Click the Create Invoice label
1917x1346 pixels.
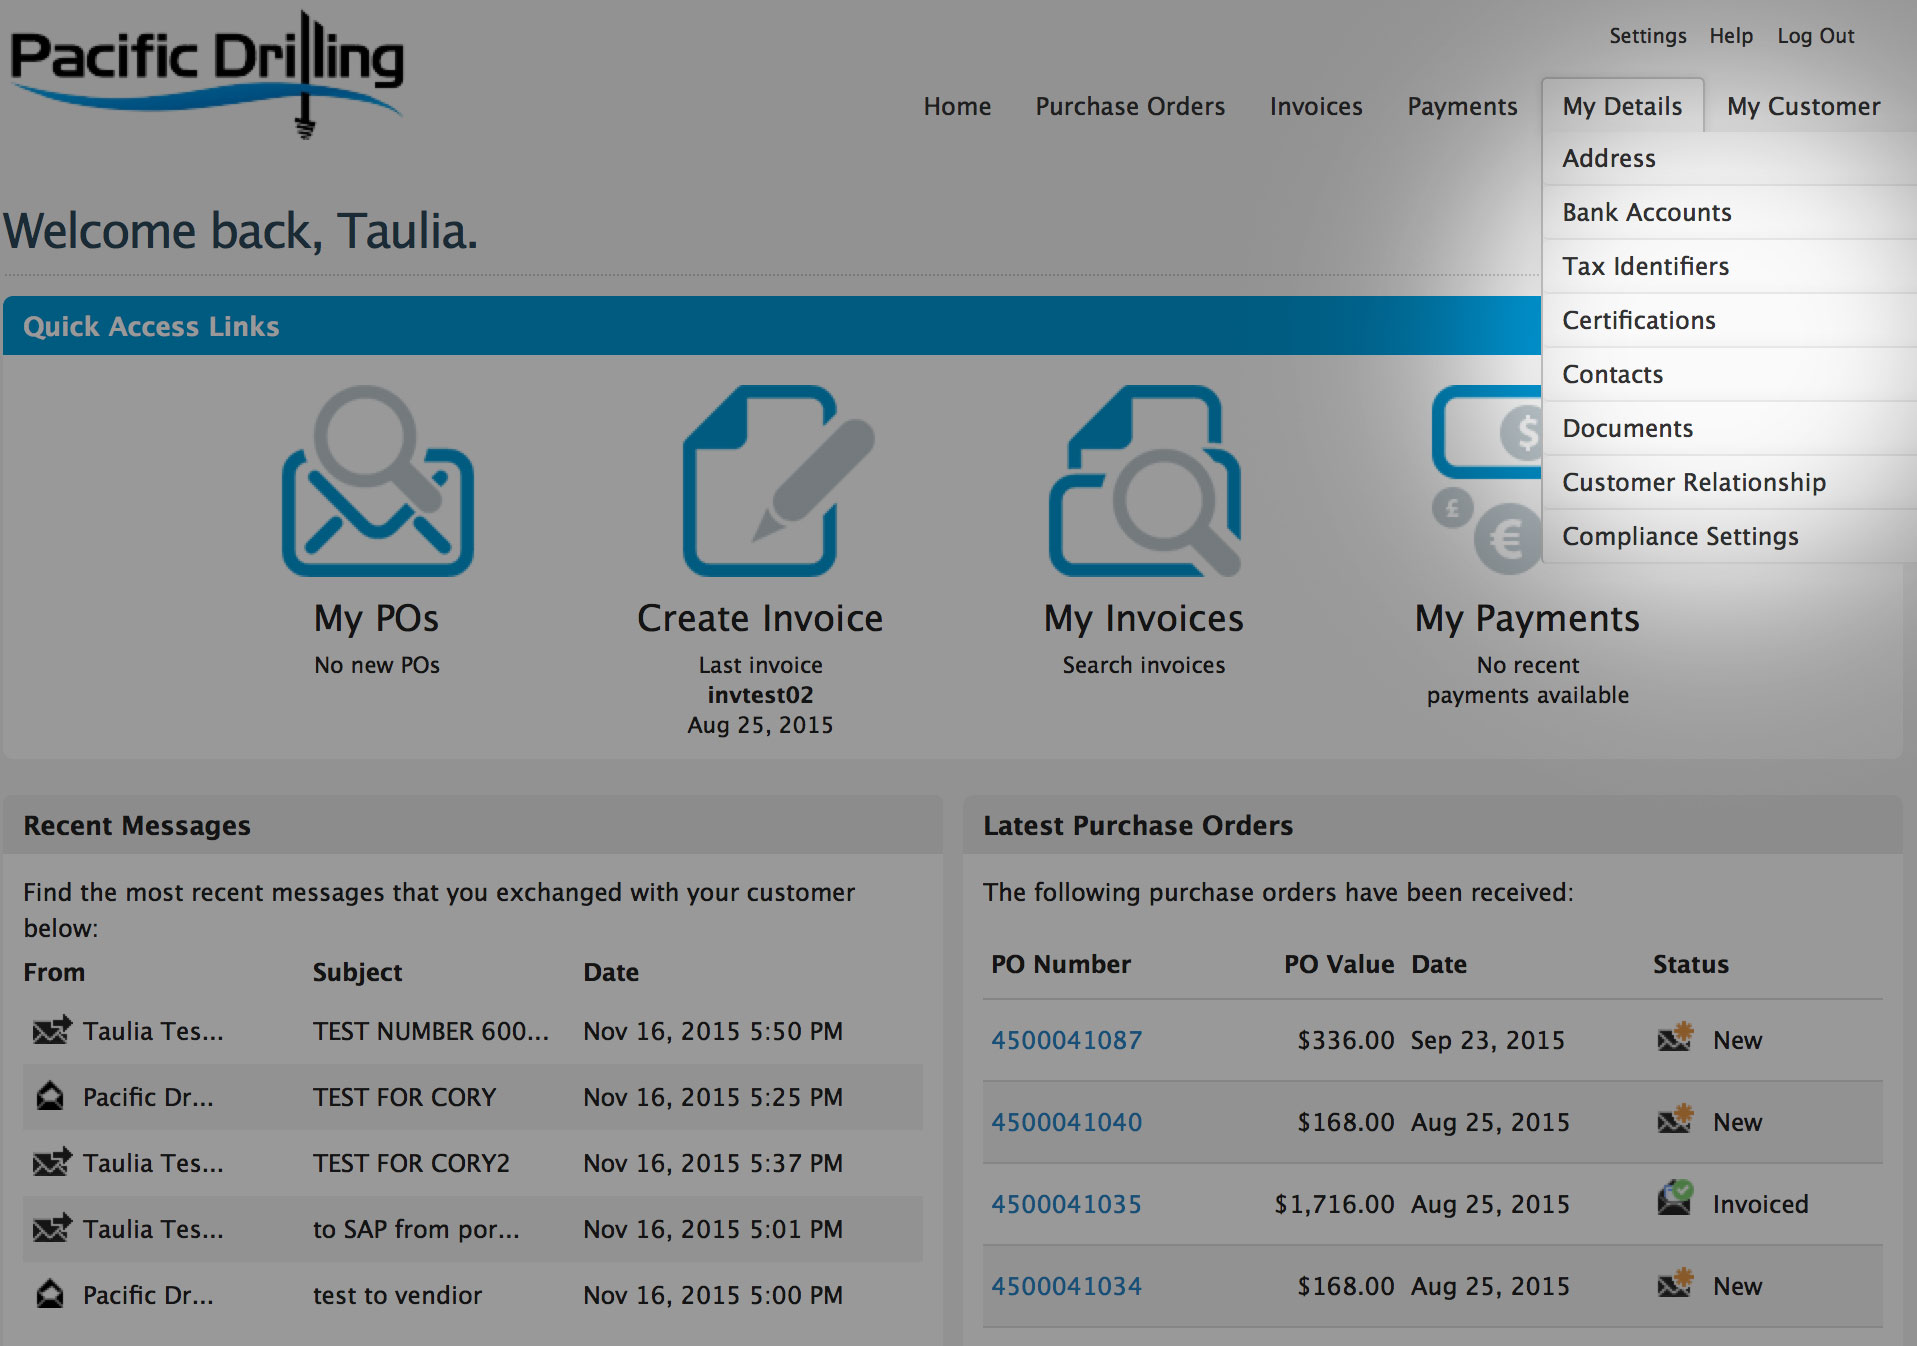[760, 619]
